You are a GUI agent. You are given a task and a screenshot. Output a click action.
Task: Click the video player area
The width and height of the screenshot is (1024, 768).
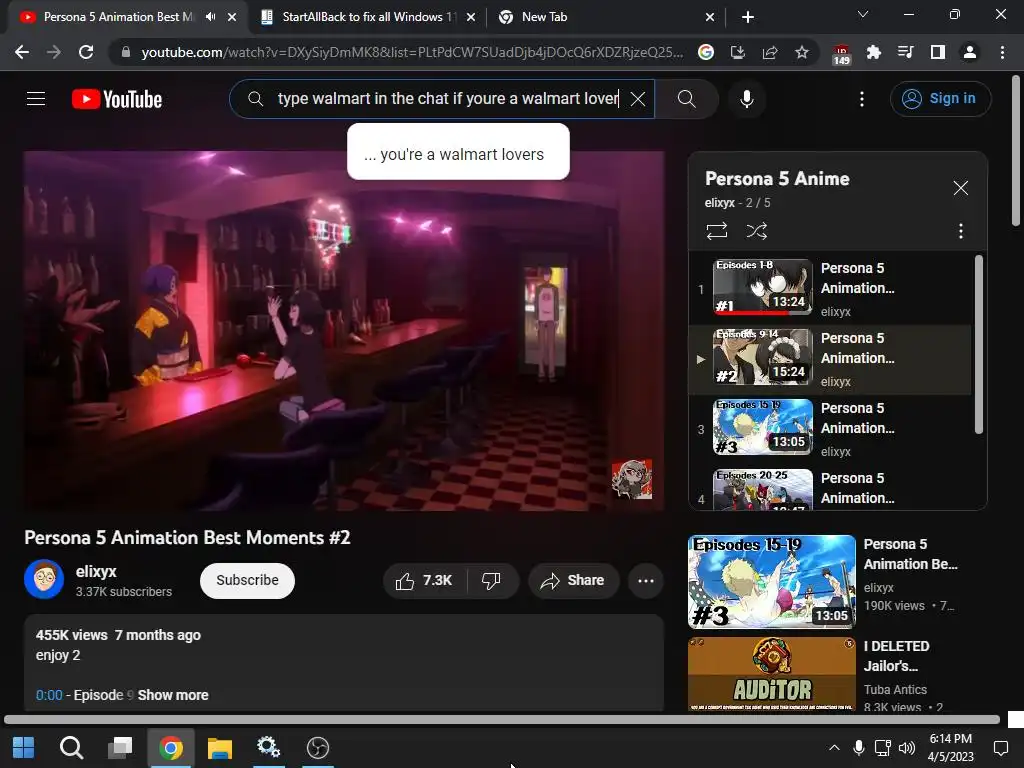pyautogui.click(x=344, y=330)
